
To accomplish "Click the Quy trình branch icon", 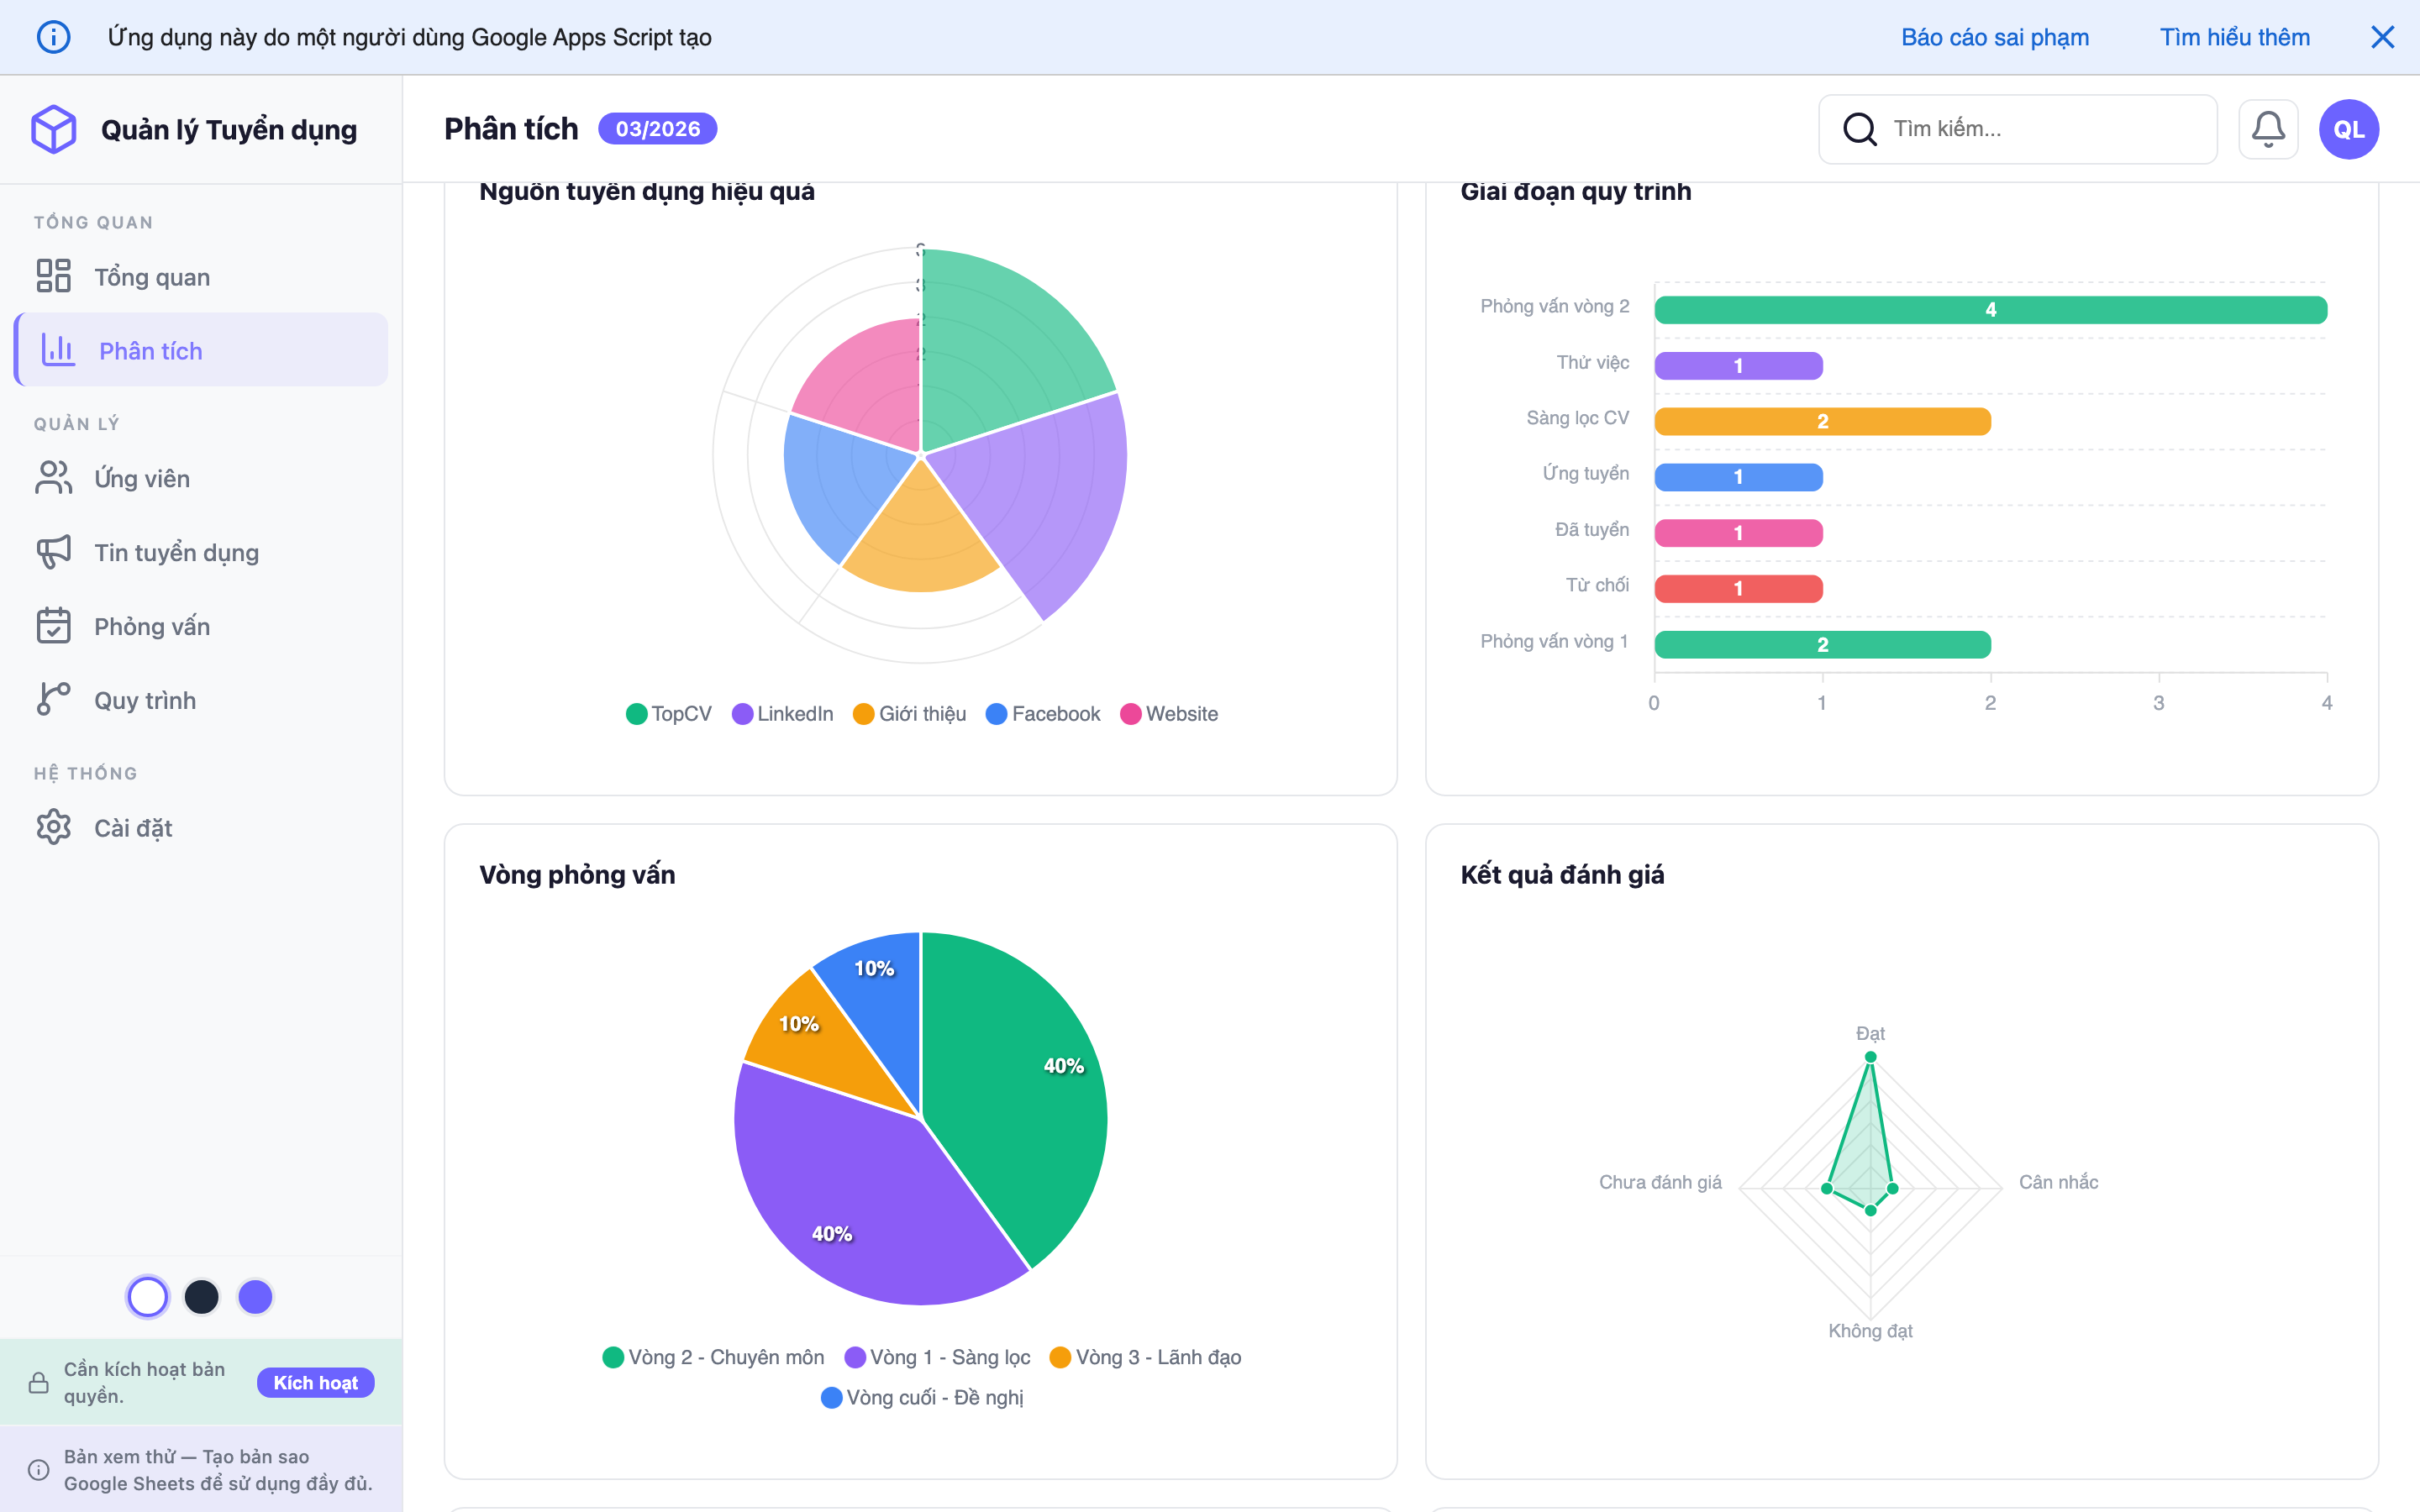I will click(54, 699).
